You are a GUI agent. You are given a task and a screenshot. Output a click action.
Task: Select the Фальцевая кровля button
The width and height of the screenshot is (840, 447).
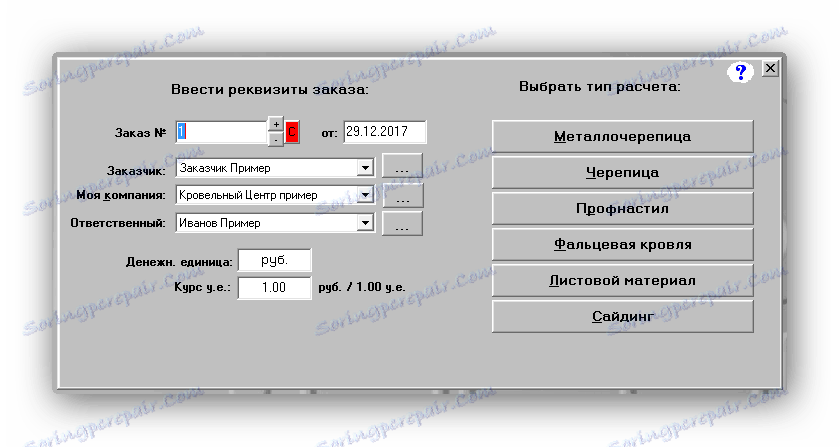pyautogui.click(x=622, y=244)
